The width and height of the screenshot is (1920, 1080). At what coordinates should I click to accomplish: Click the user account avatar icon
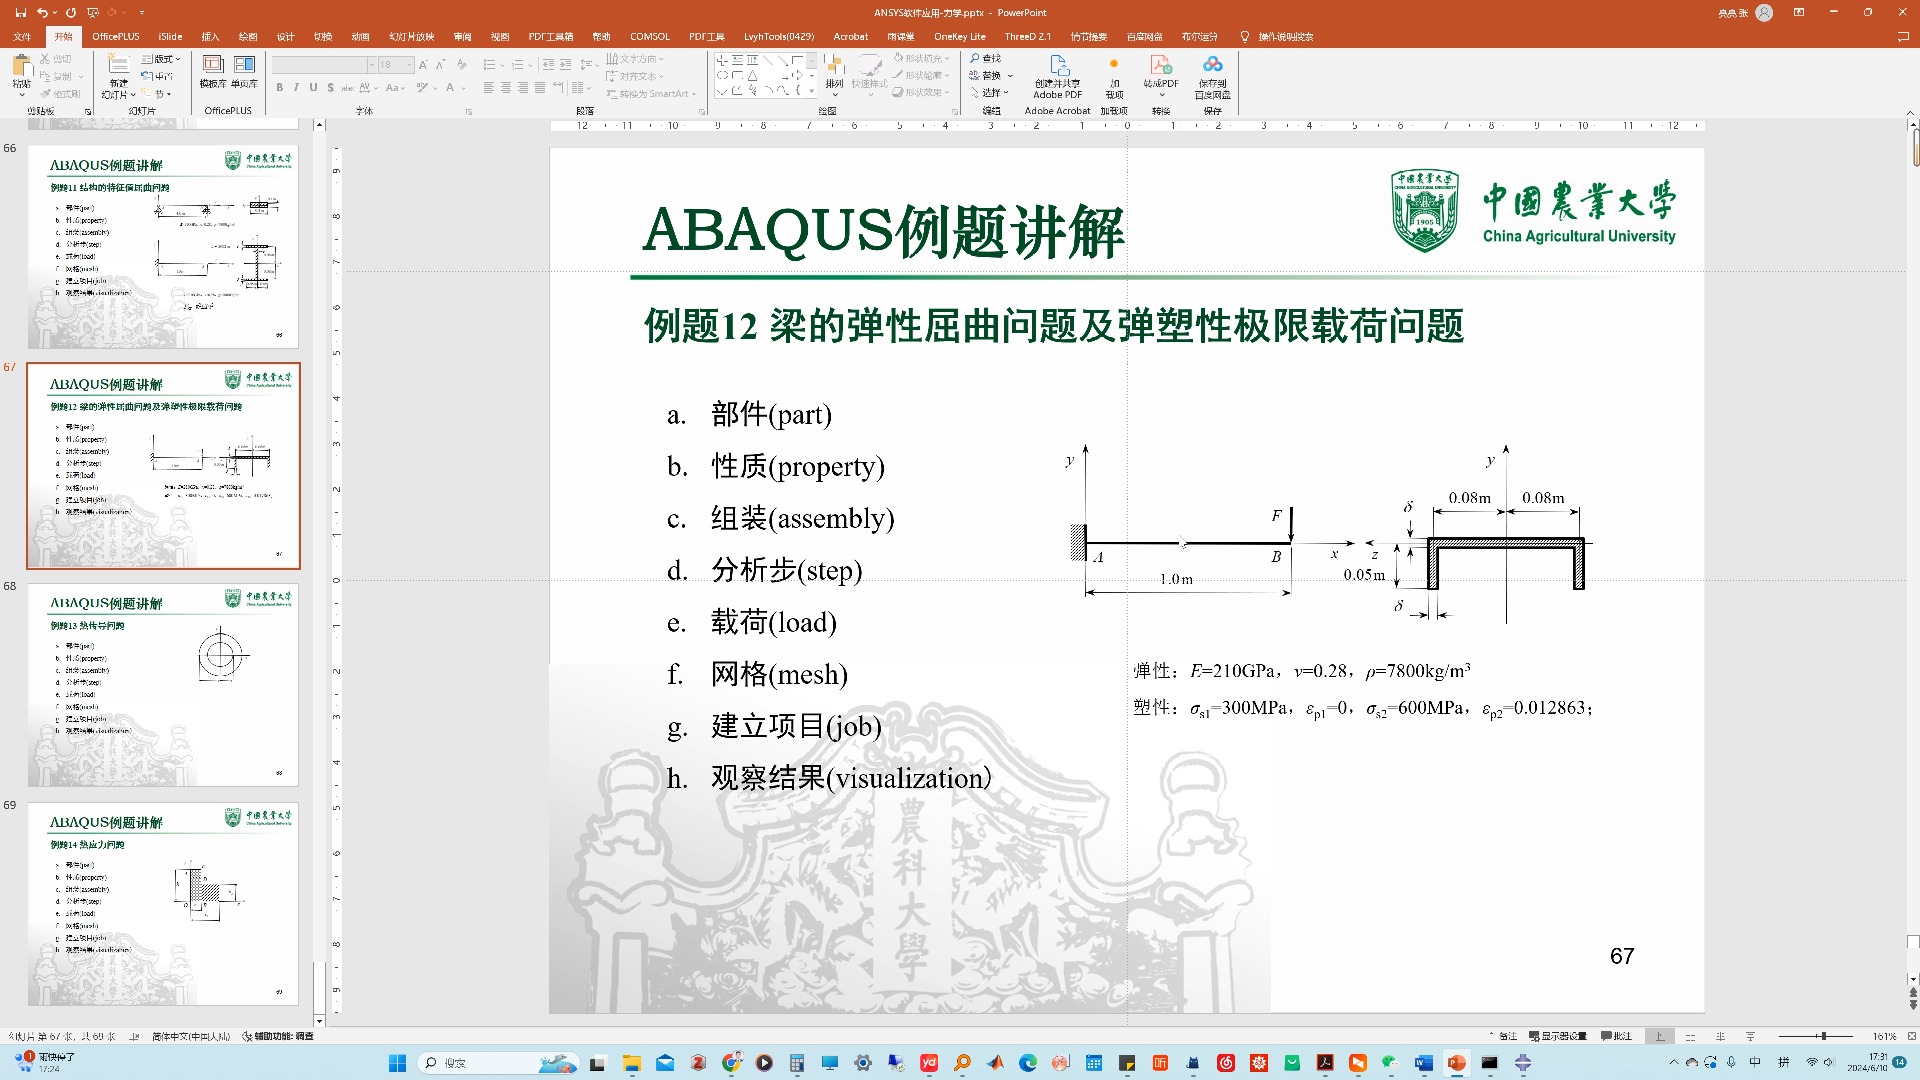click(1764, 13)
